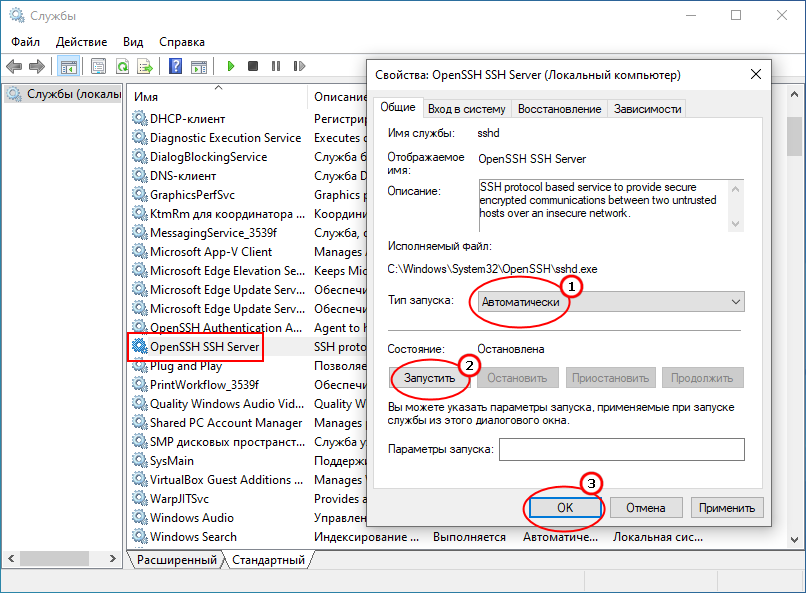The image size is (806, 593).
Task: Click the sshd.exe executable path text
Action: coord(492,269)
